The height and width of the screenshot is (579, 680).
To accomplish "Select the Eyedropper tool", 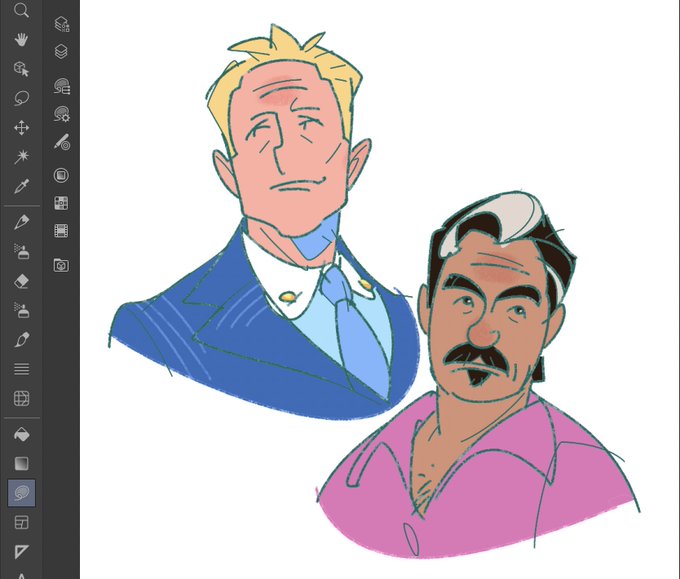I will (x=21, y=186).
